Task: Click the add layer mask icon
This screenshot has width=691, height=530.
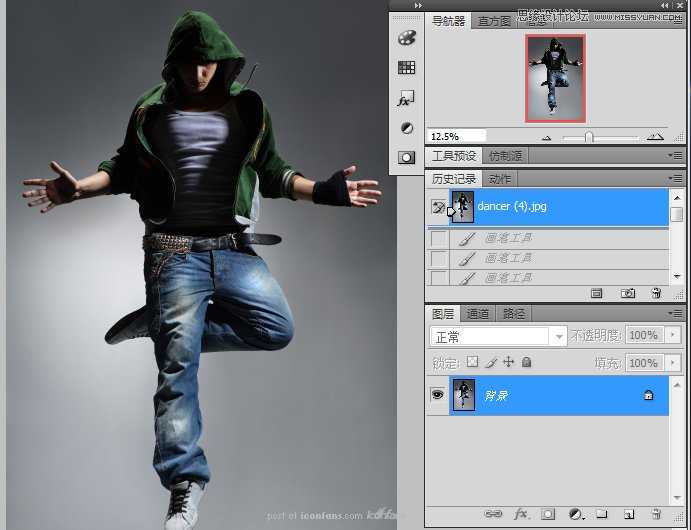Action: pos(548,514)
